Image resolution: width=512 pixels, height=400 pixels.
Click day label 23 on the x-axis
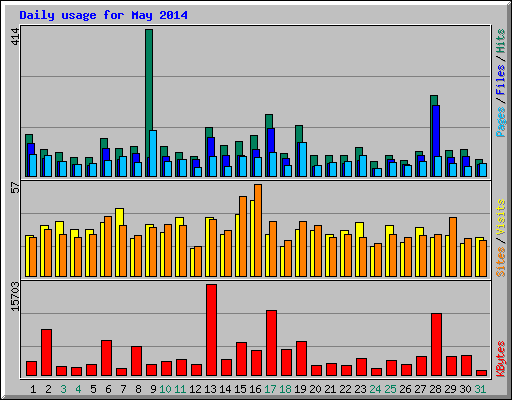360,389
